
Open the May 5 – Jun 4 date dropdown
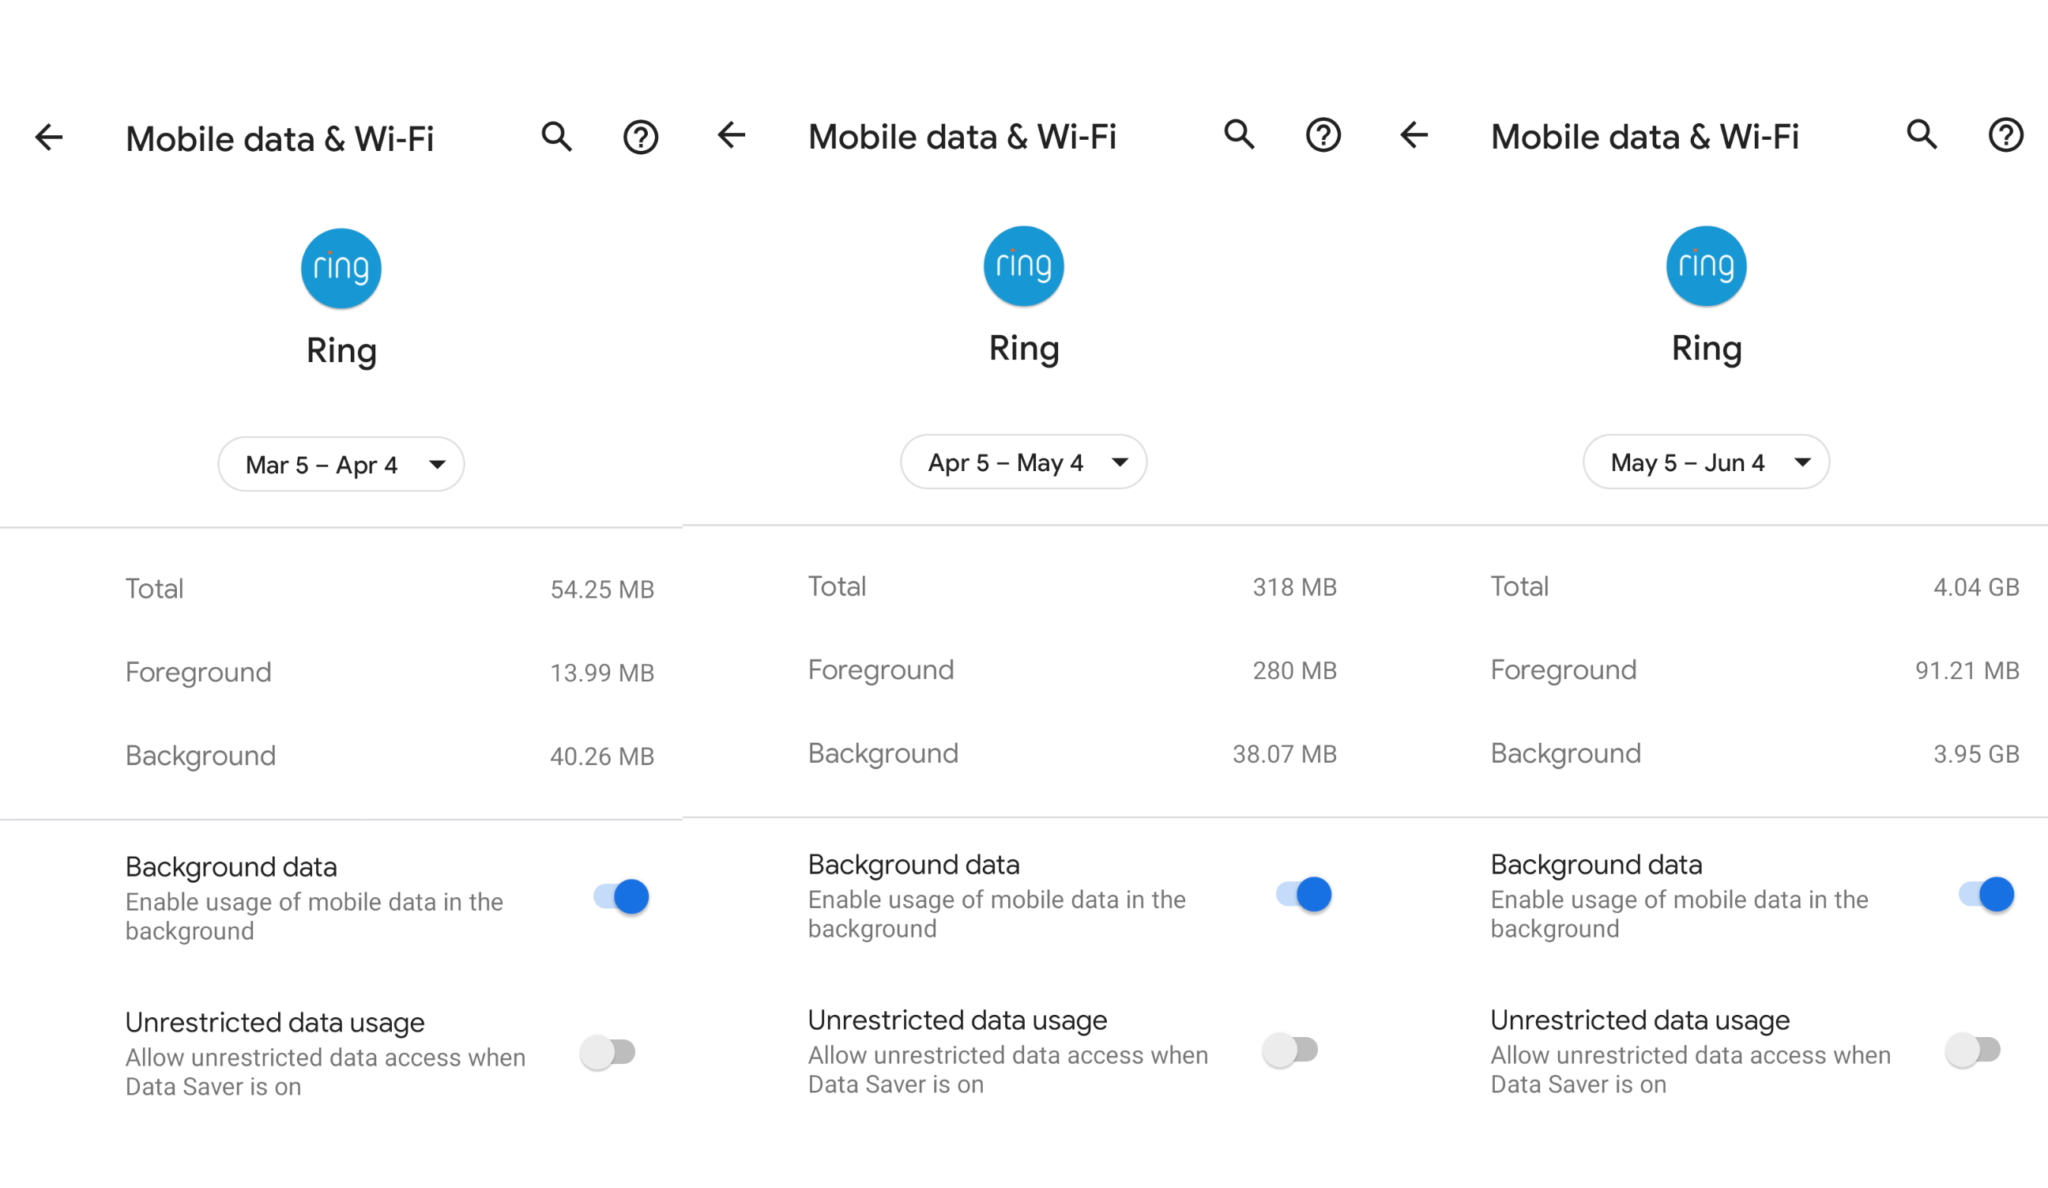pyautogui.click(x=1706, y=462)
